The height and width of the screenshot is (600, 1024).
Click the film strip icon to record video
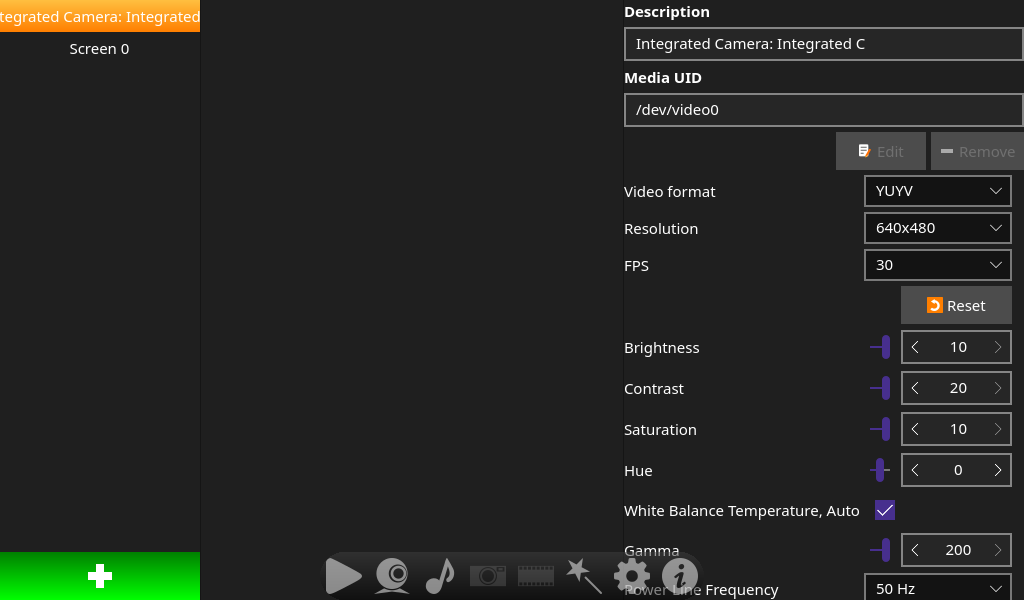pyautogui.click(x=535, y=575)
